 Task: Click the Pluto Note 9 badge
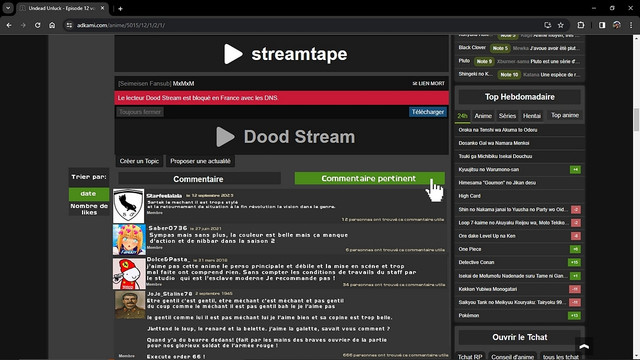click(x=484, y=61)
